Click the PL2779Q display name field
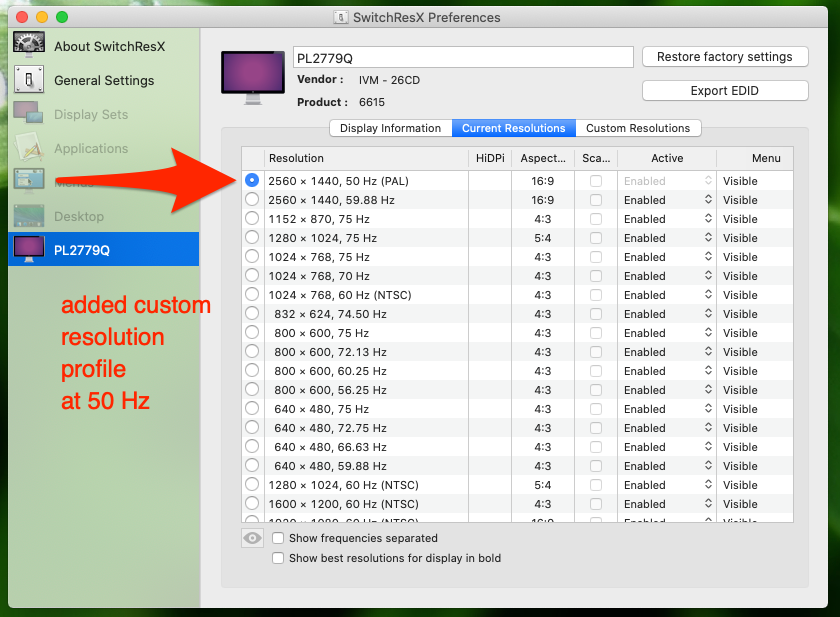The width and height of the screenshot is (840, 617). pos(463,57)
